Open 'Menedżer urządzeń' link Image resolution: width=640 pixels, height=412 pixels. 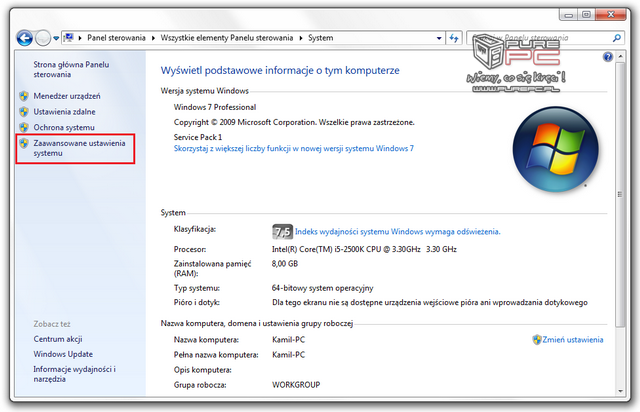[67, 96]
